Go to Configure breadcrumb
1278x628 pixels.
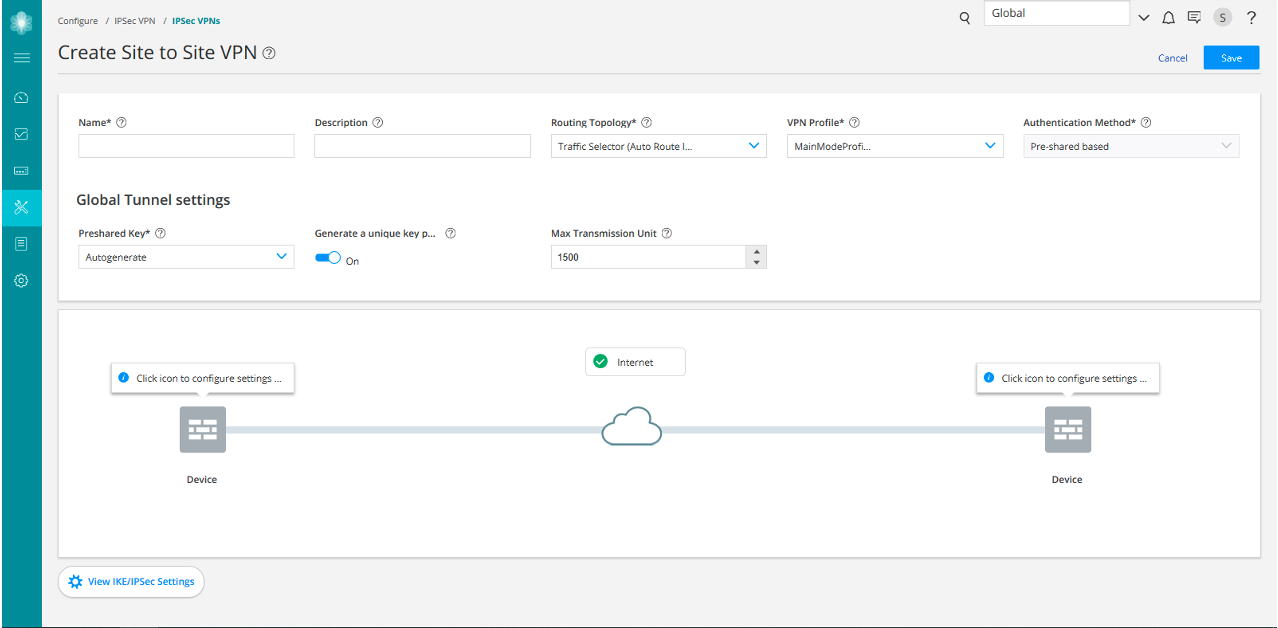tap(78, 20)
